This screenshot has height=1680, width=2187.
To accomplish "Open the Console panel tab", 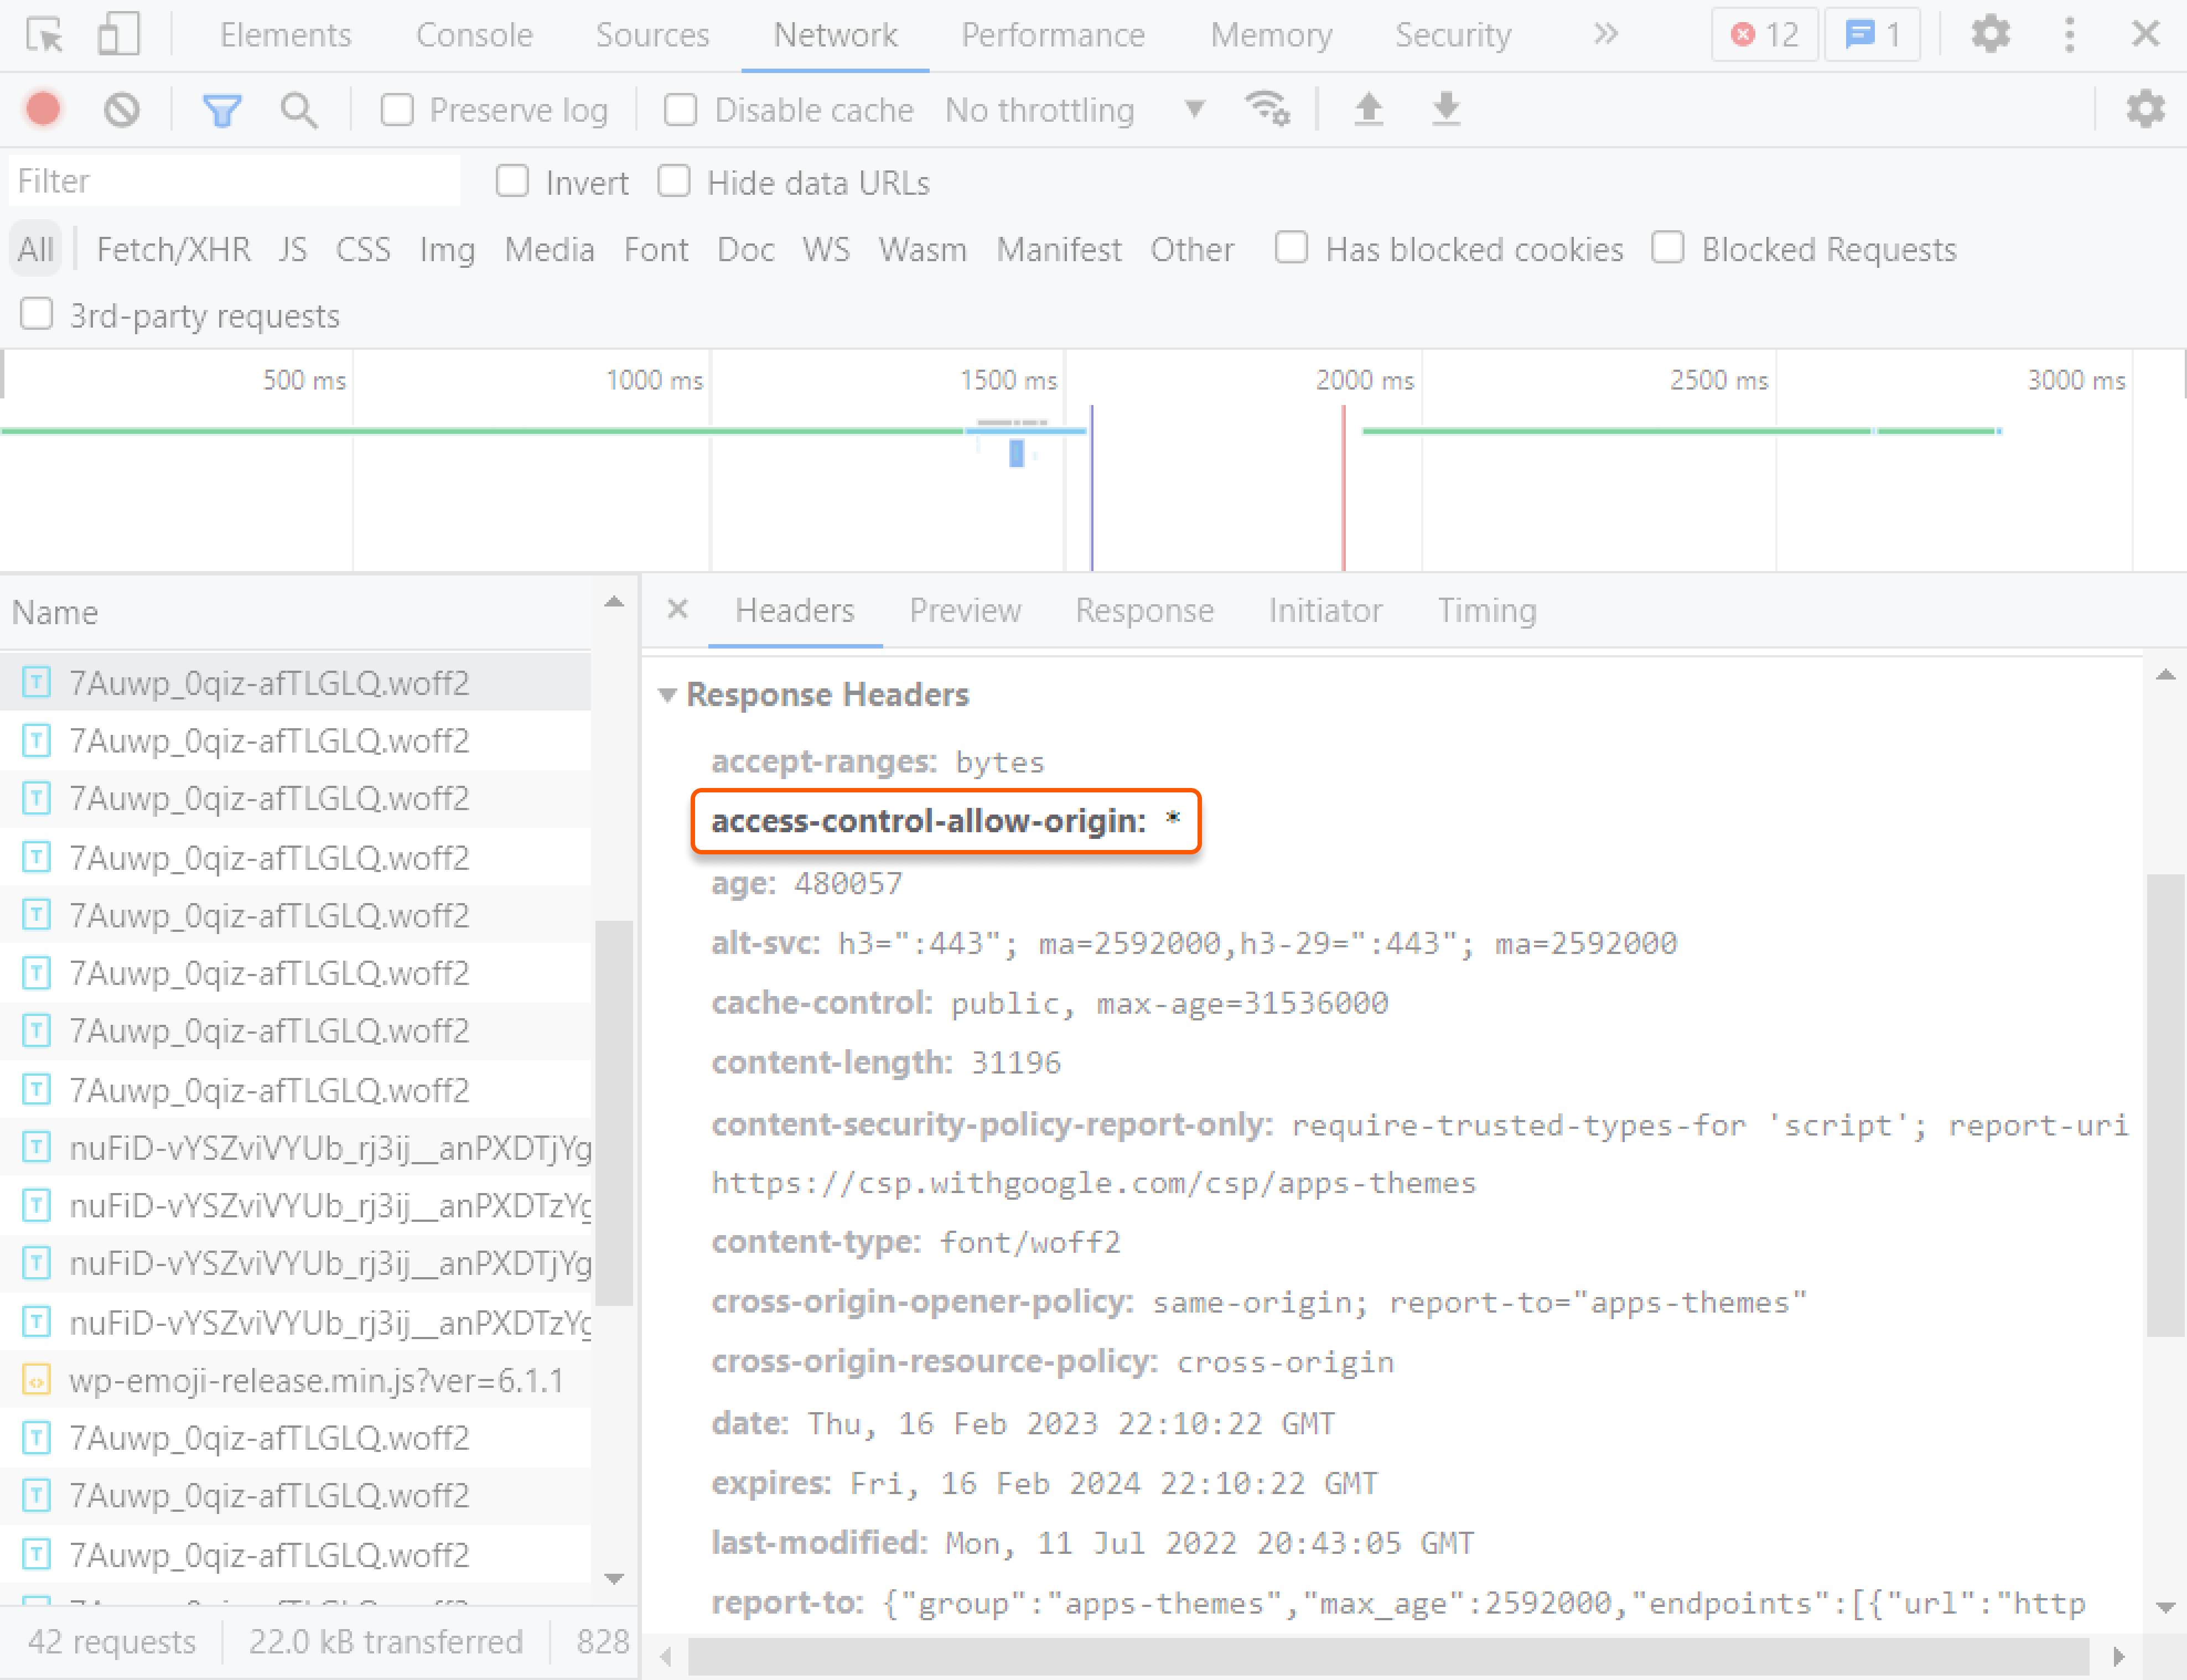I will pyautogui.click(x=474, y=35).
